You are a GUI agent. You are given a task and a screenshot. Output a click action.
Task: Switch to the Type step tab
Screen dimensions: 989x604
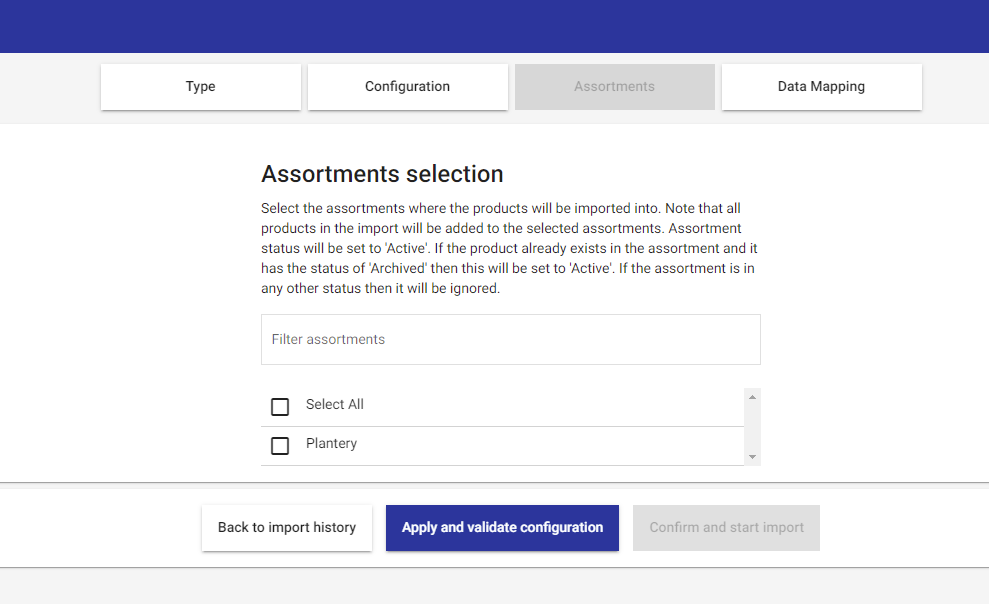tap(201, 86)
